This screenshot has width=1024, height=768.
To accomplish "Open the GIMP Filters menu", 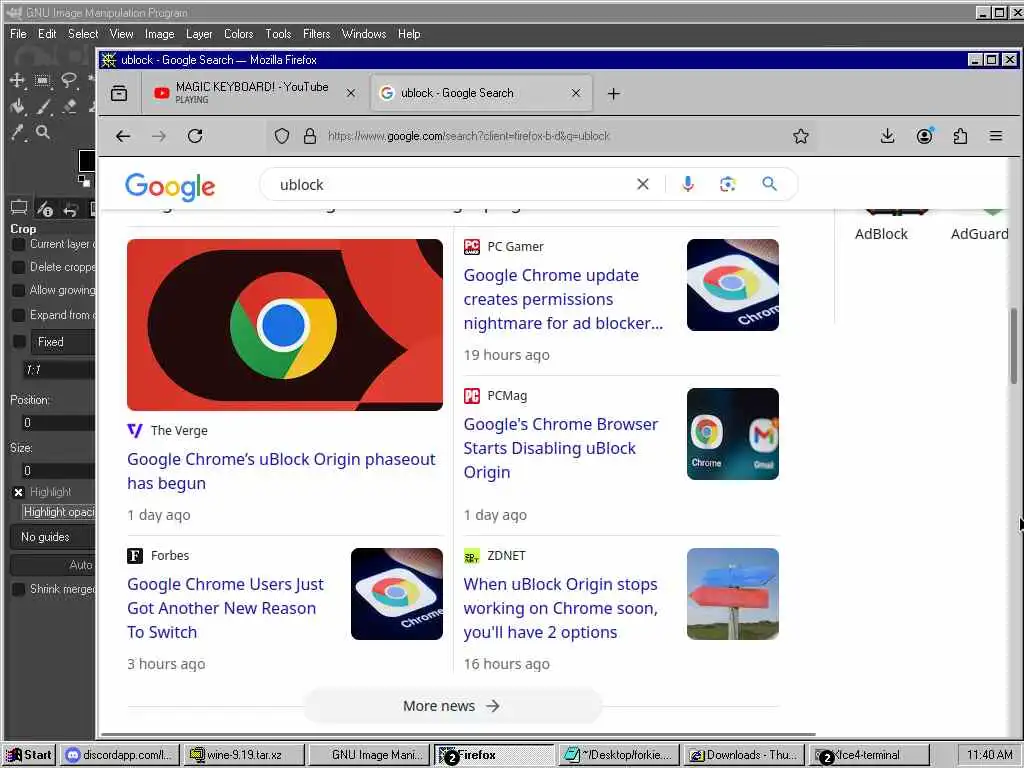I will pyautogui.click(x=316, y=34).
